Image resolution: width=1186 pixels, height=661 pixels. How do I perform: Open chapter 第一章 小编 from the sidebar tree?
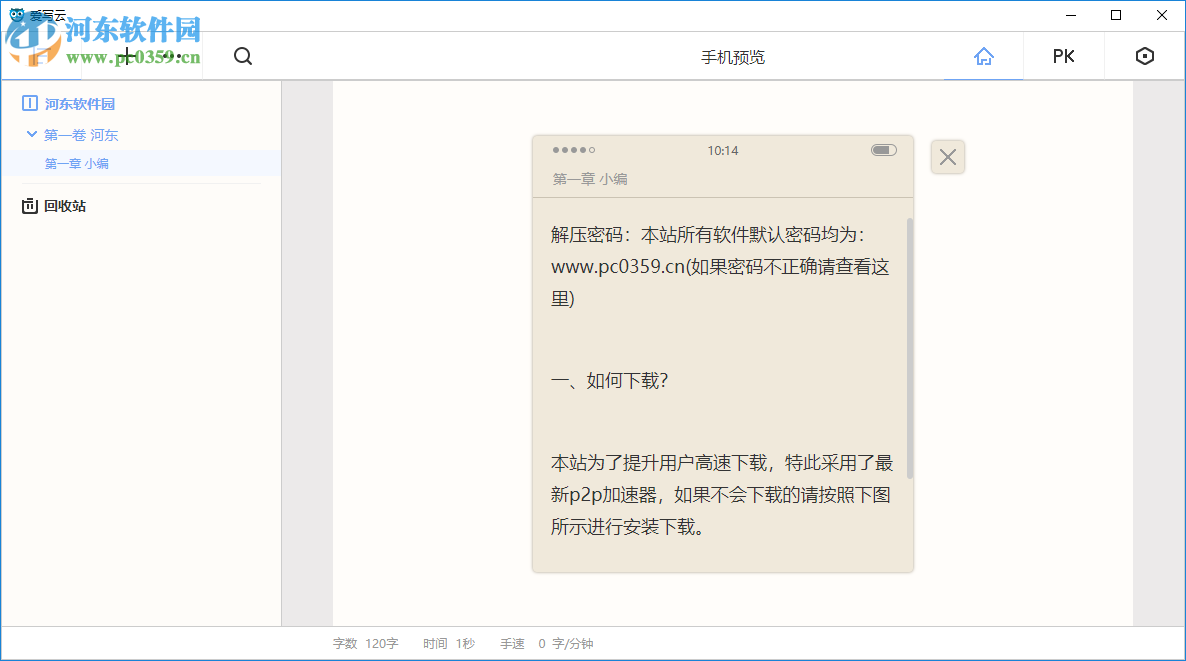[78, 164]
